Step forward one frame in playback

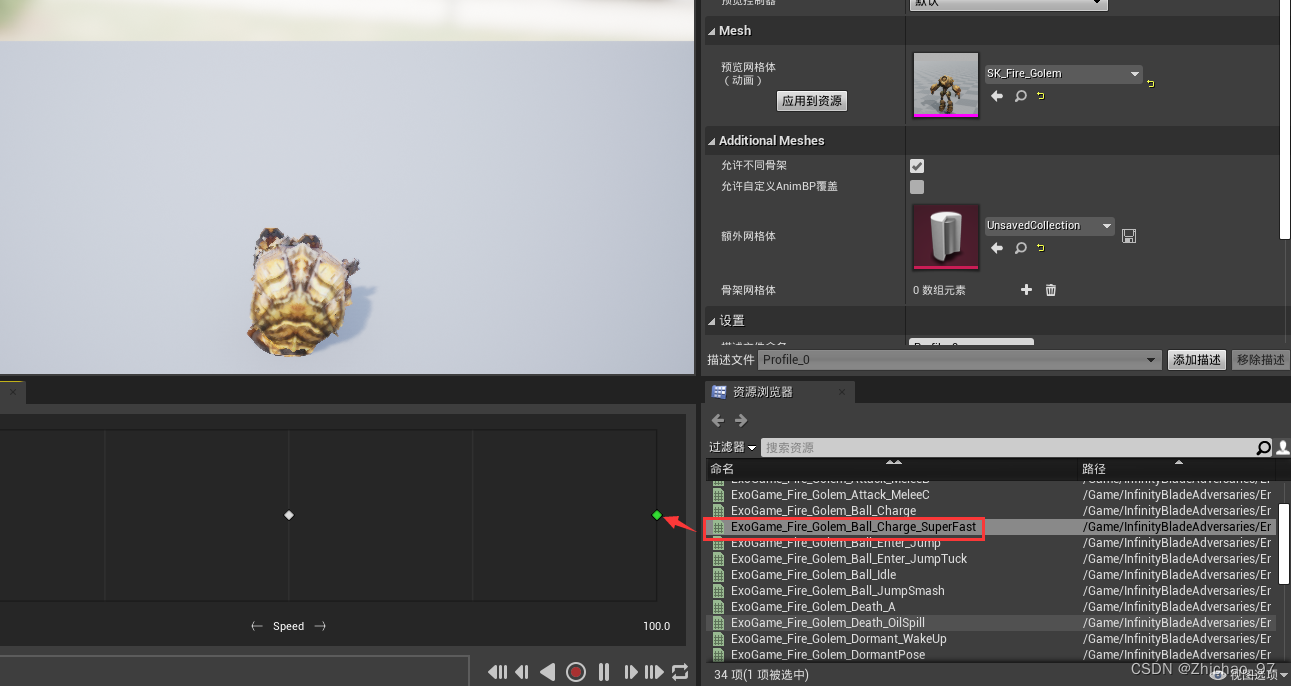coord(631,672)
